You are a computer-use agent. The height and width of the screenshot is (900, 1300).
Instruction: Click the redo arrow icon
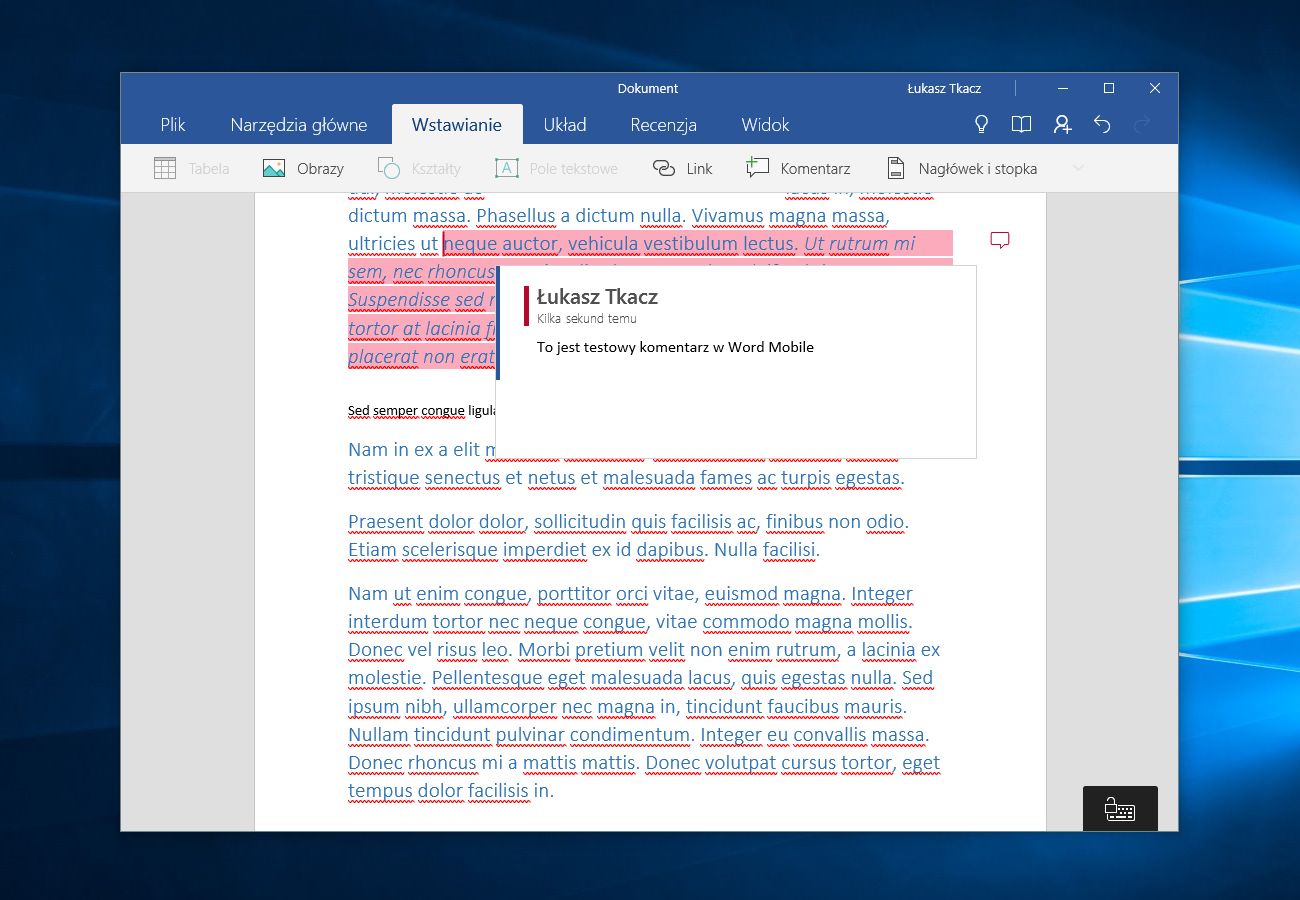click(1142, 125)
